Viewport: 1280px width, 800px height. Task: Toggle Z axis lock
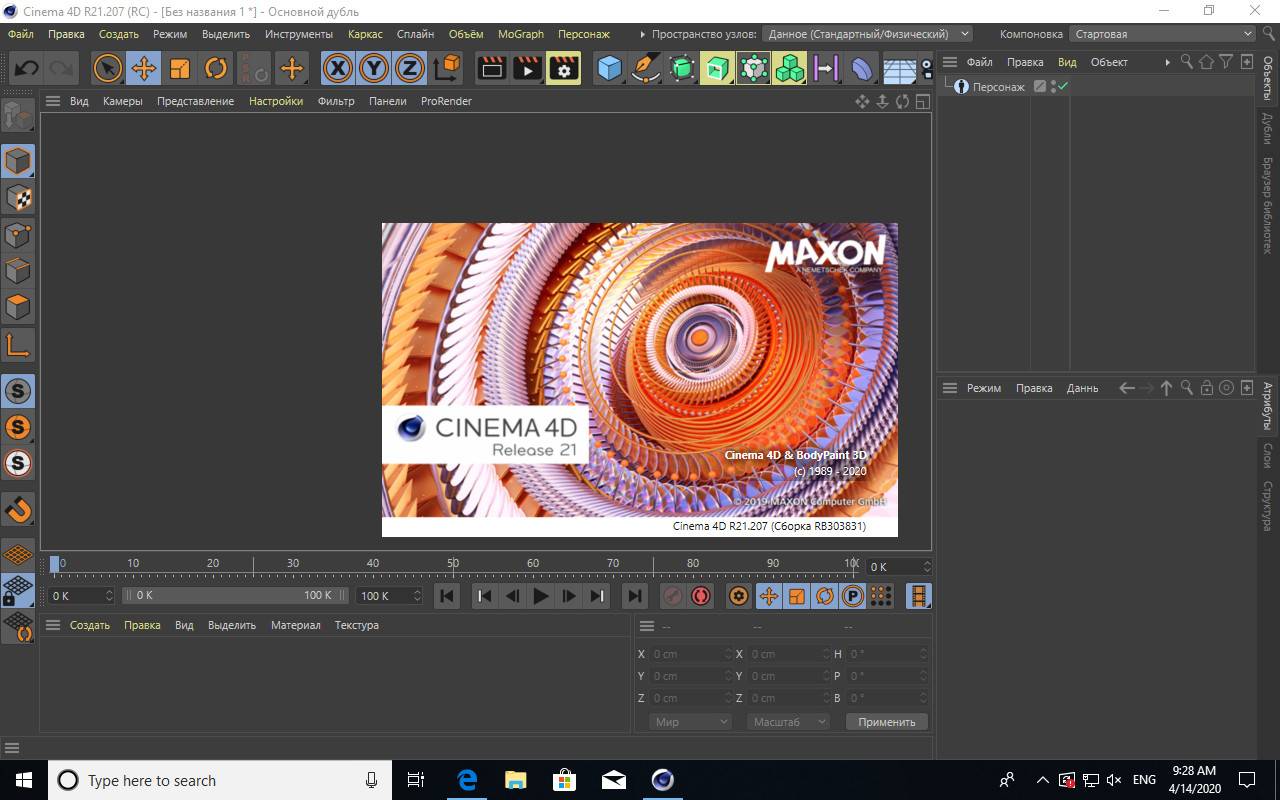click(410, 68)
